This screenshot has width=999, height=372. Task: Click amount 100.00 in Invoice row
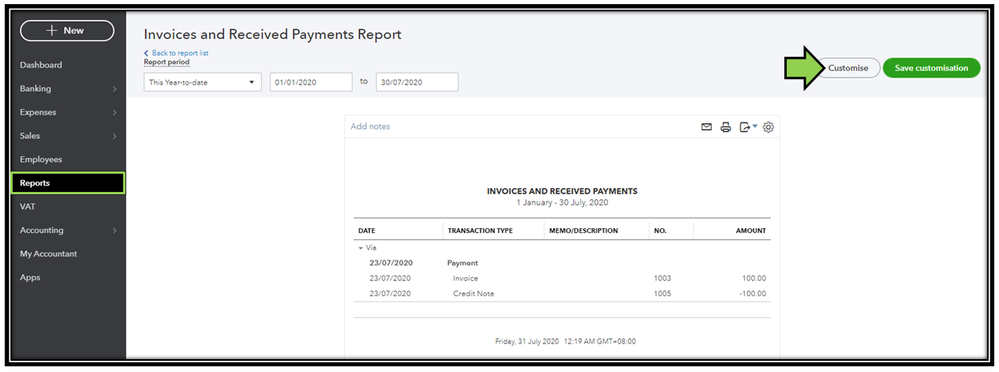coord(754,278)
